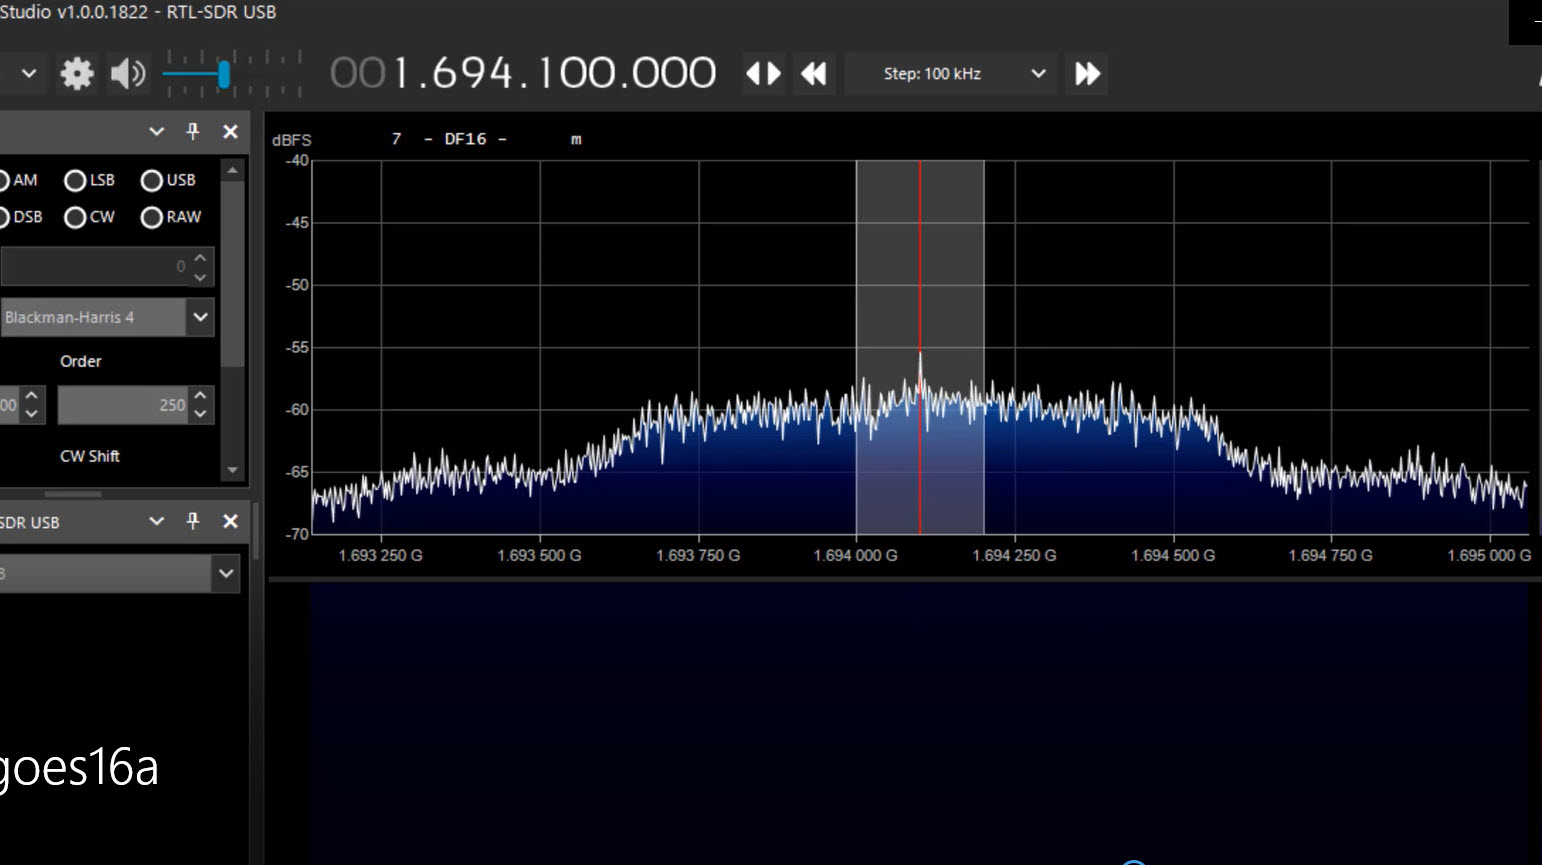Adjust the volume slider handle
This screenshot has width=1542, height=865.
[226, 73]
